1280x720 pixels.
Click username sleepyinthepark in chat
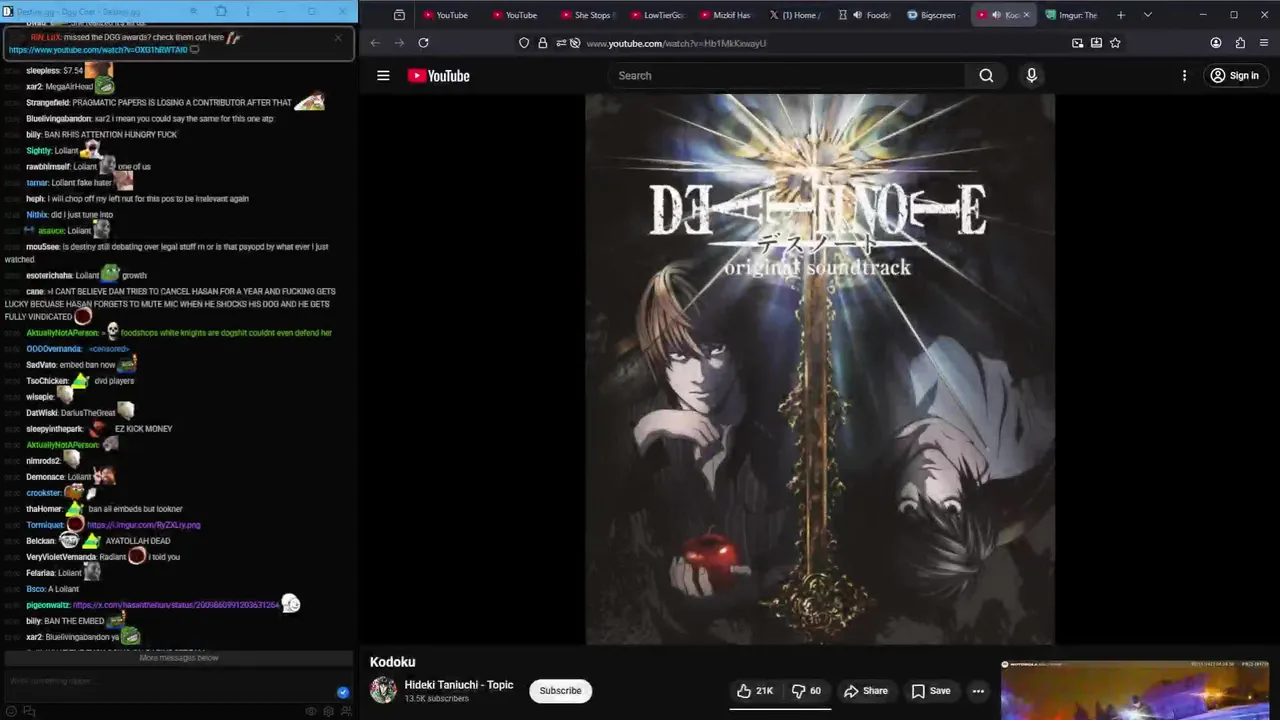54,429
